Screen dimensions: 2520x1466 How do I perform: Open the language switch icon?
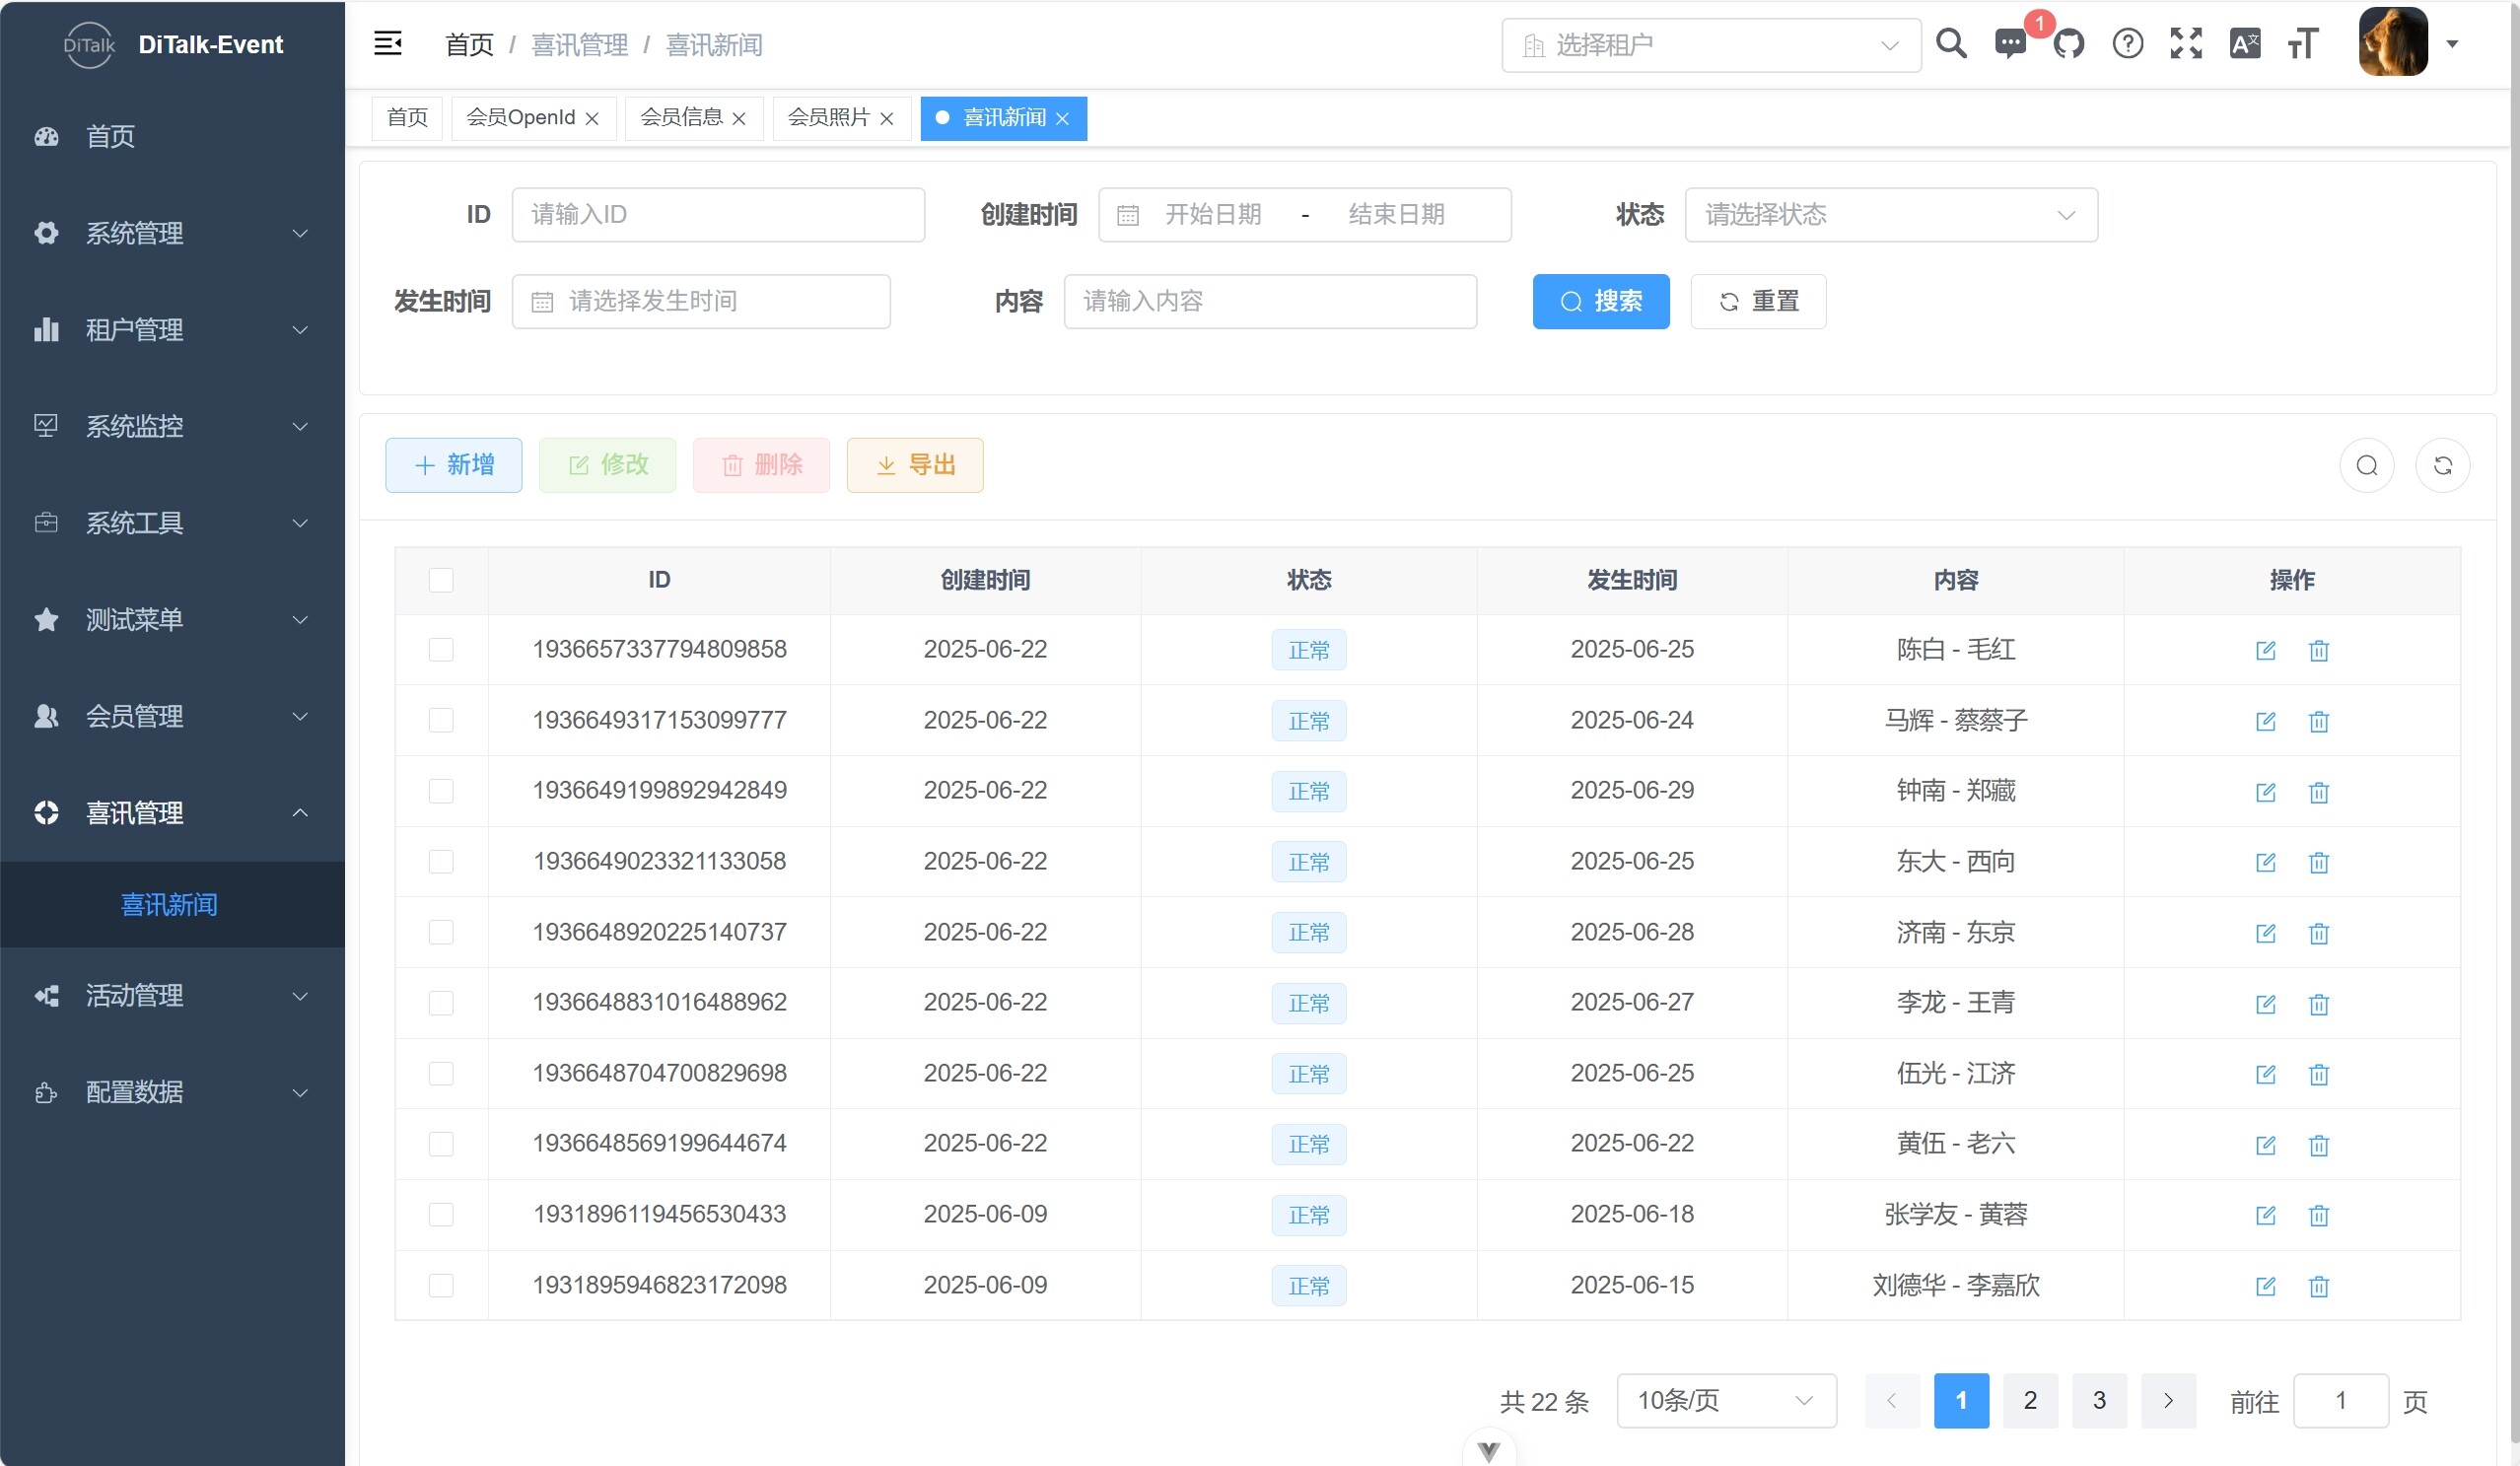pyautogui.click(x=2244, y=44)
